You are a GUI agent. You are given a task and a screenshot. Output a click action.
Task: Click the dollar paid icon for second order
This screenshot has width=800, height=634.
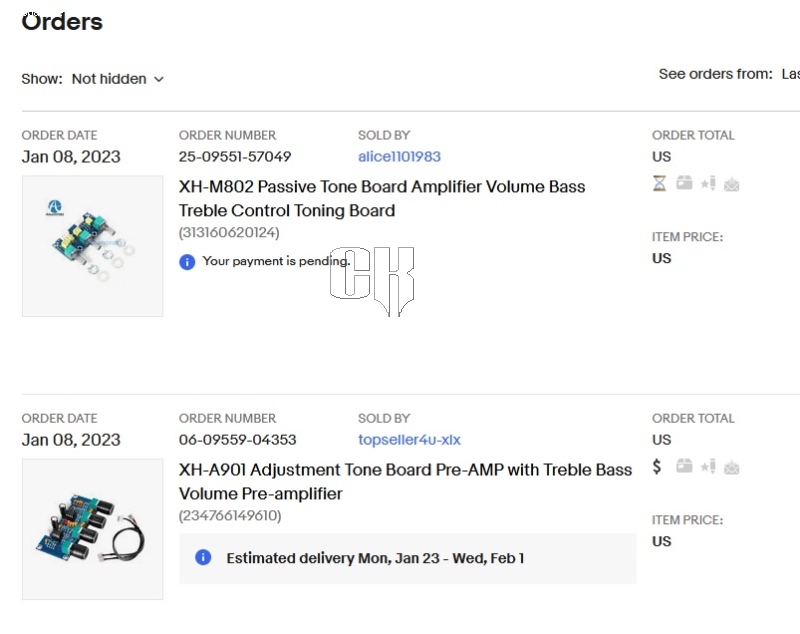[x=657, y=466]
